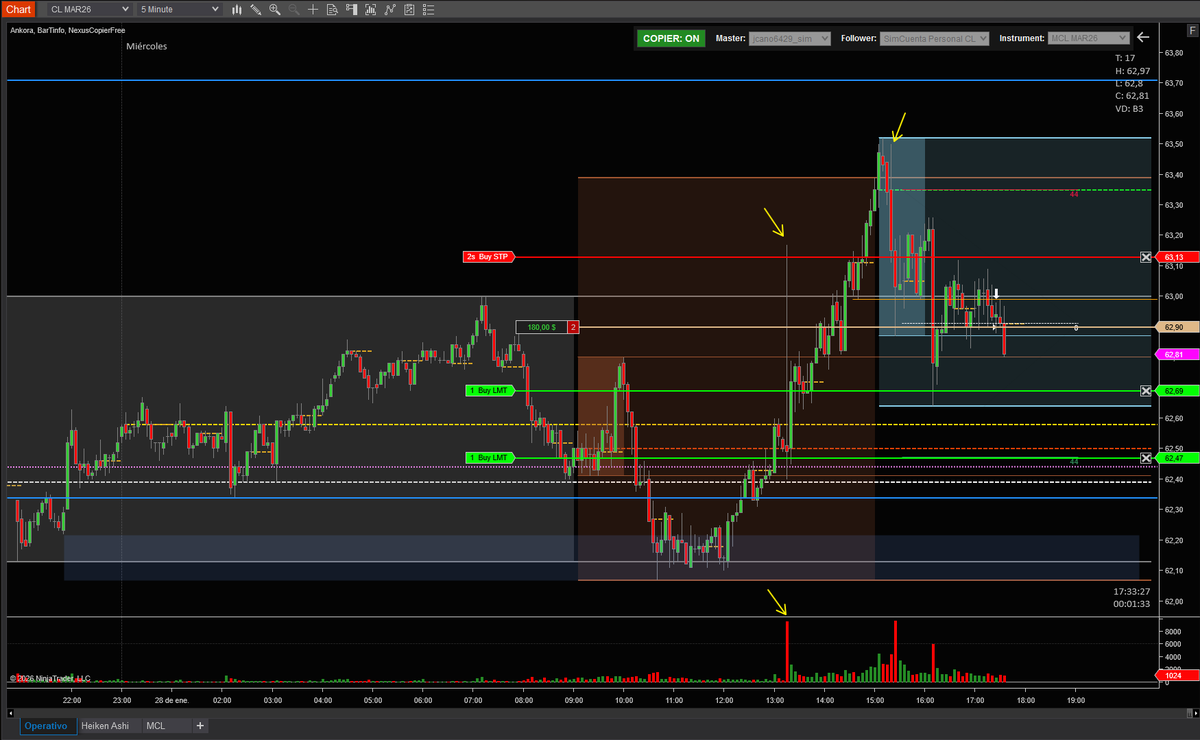
Task: Click the 19:00 time axis label
Action: (1077, 701)
